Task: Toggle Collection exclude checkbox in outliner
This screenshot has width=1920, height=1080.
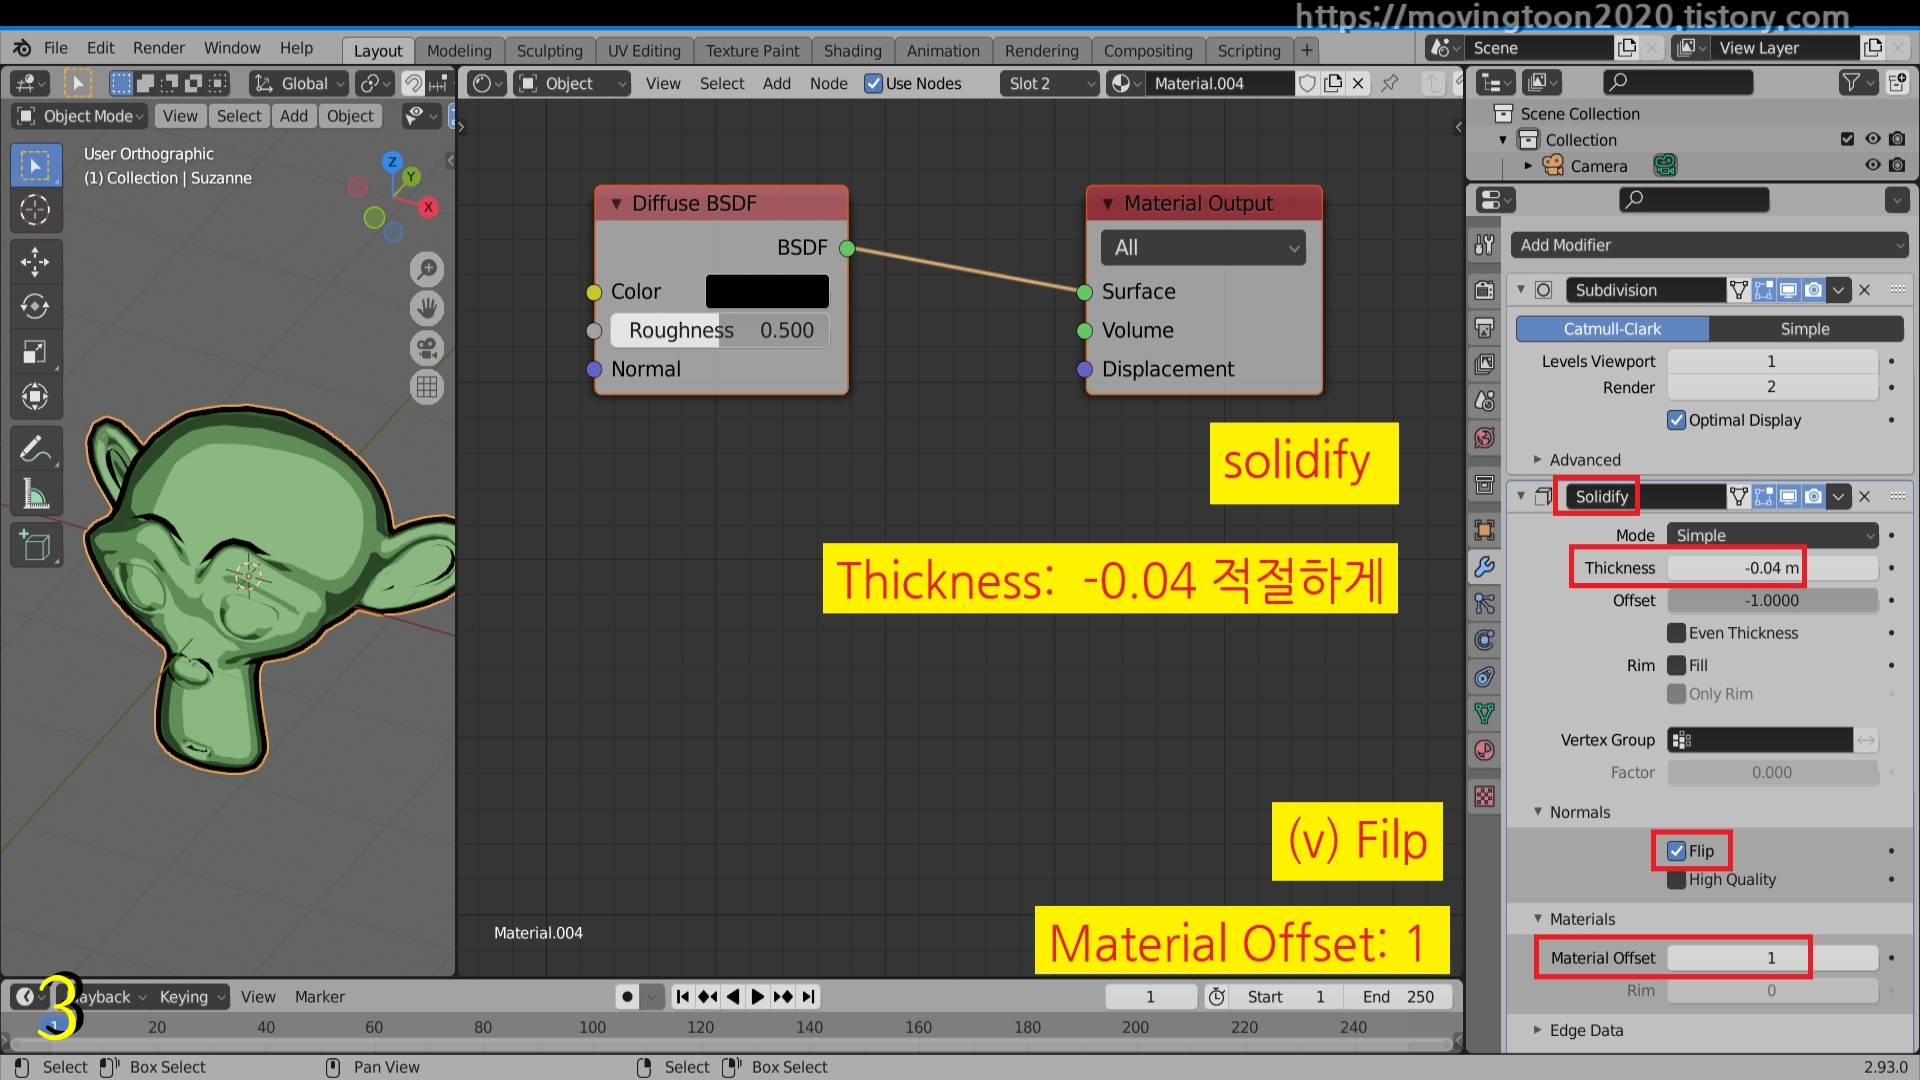Action: tap(1848, 140)
